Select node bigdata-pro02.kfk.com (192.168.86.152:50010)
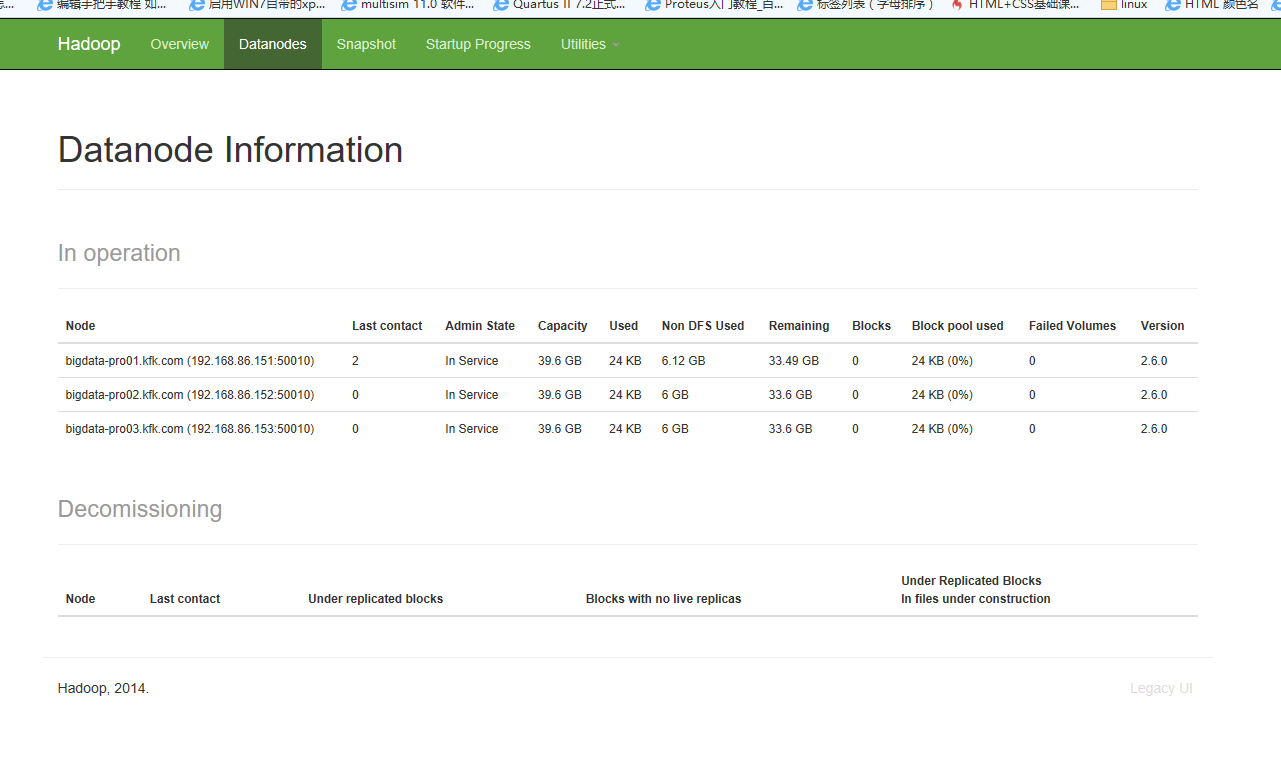This screenshot has width=1281, height=771. (190, 395)
